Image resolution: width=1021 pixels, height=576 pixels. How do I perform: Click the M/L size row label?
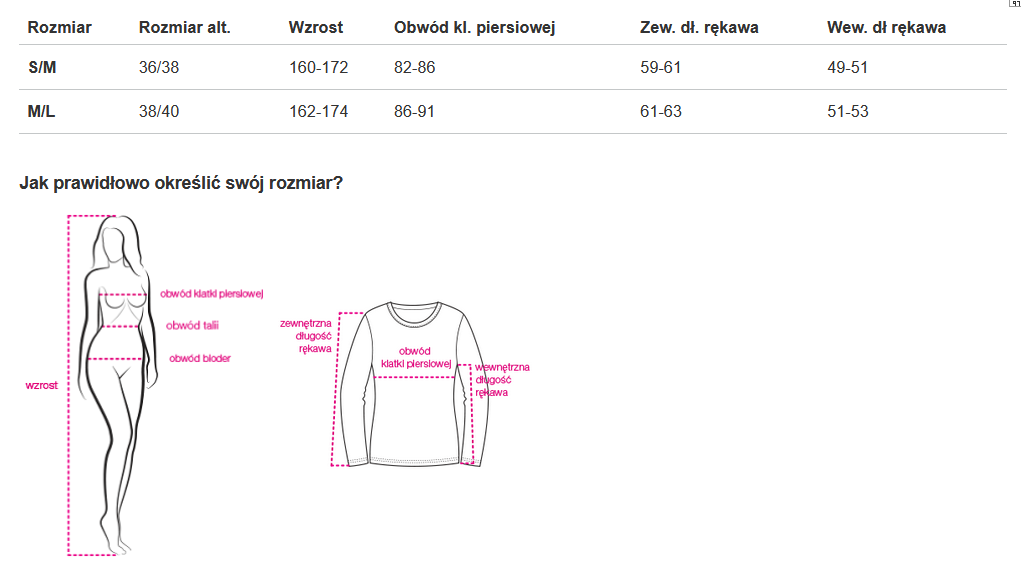tap(42, 111)
